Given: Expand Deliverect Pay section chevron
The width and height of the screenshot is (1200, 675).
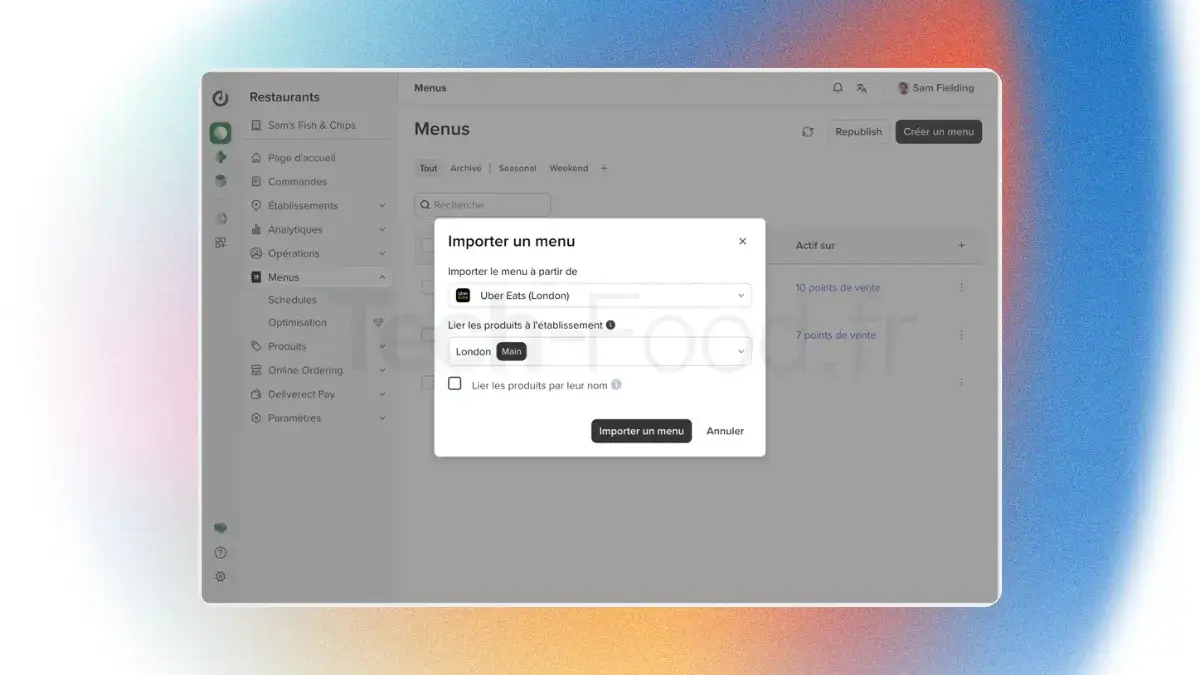Looking at the screenshot, I should pyautogui.click(x=382, y=395).
